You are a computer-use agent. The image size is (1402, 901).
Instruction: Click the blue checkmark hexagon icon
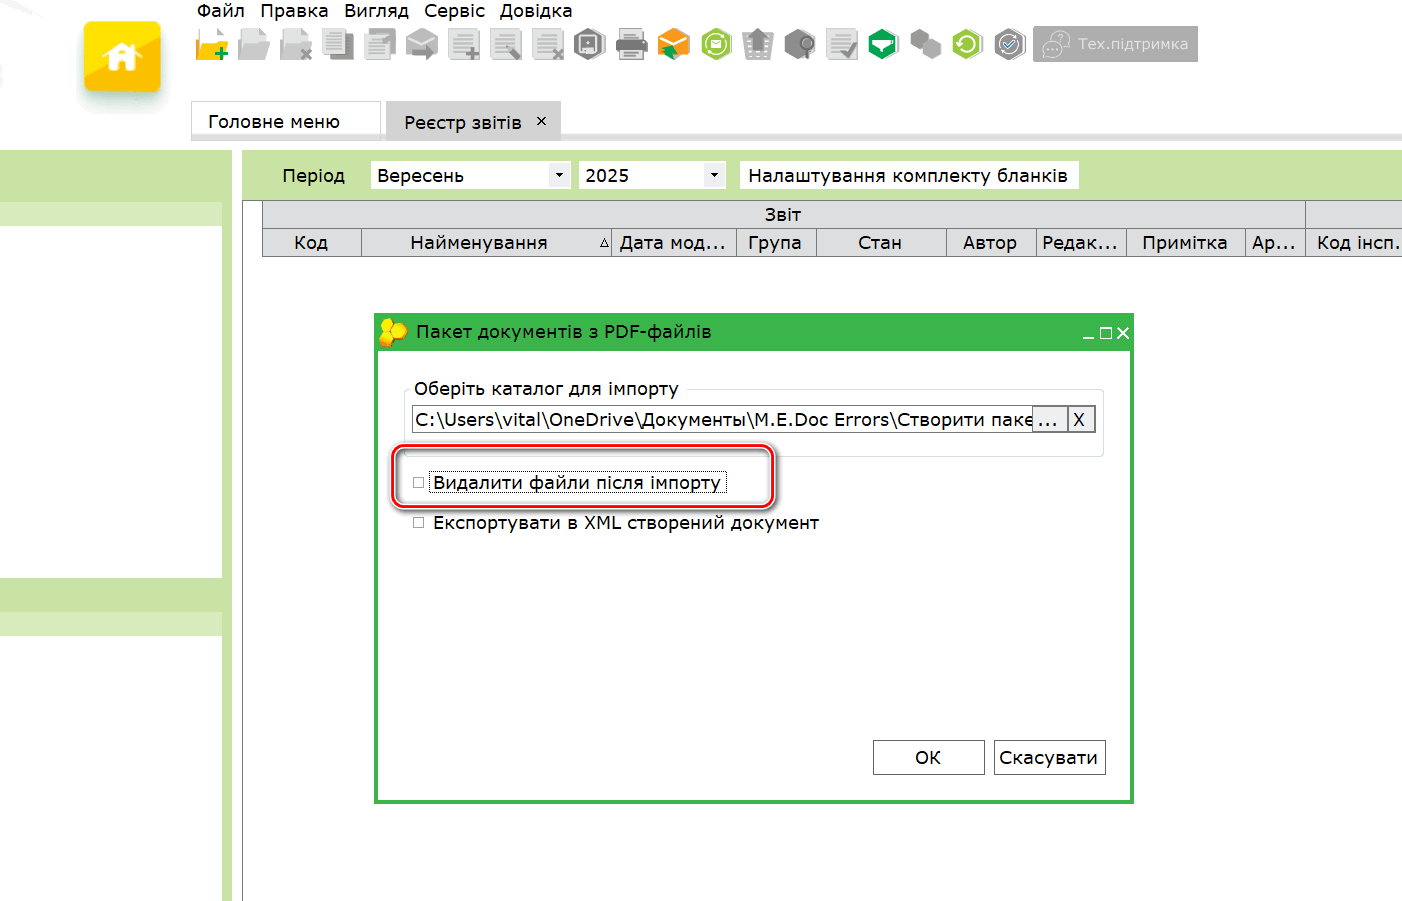click(x=1010, y=45)
